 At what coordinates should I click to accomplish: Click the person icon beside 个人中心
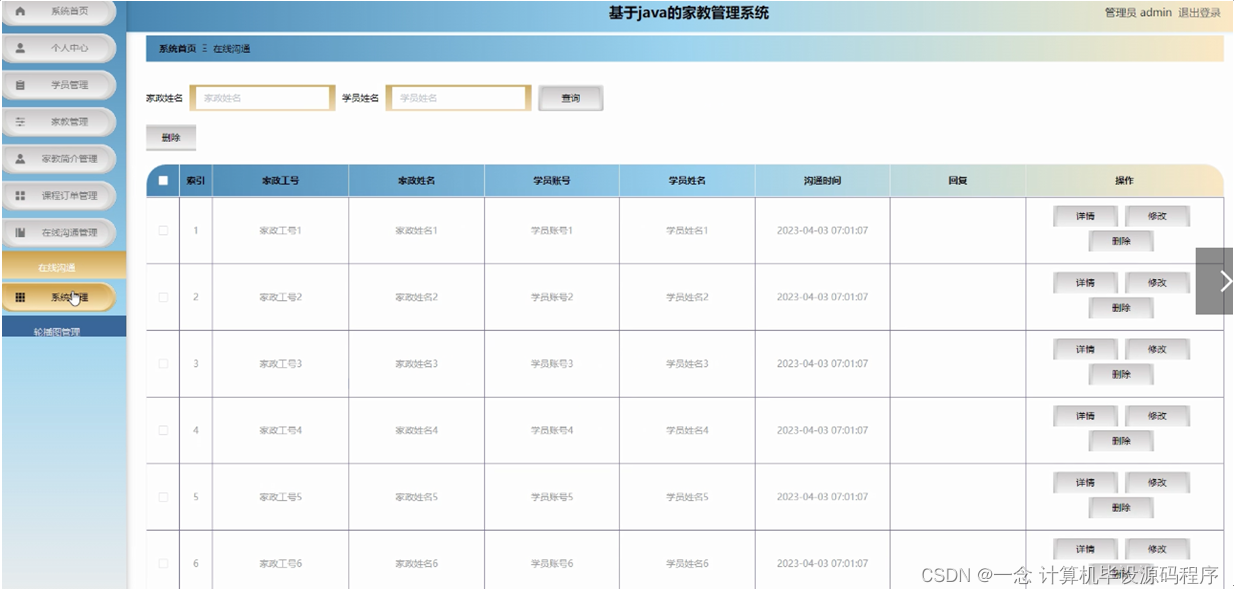(20, 47)
